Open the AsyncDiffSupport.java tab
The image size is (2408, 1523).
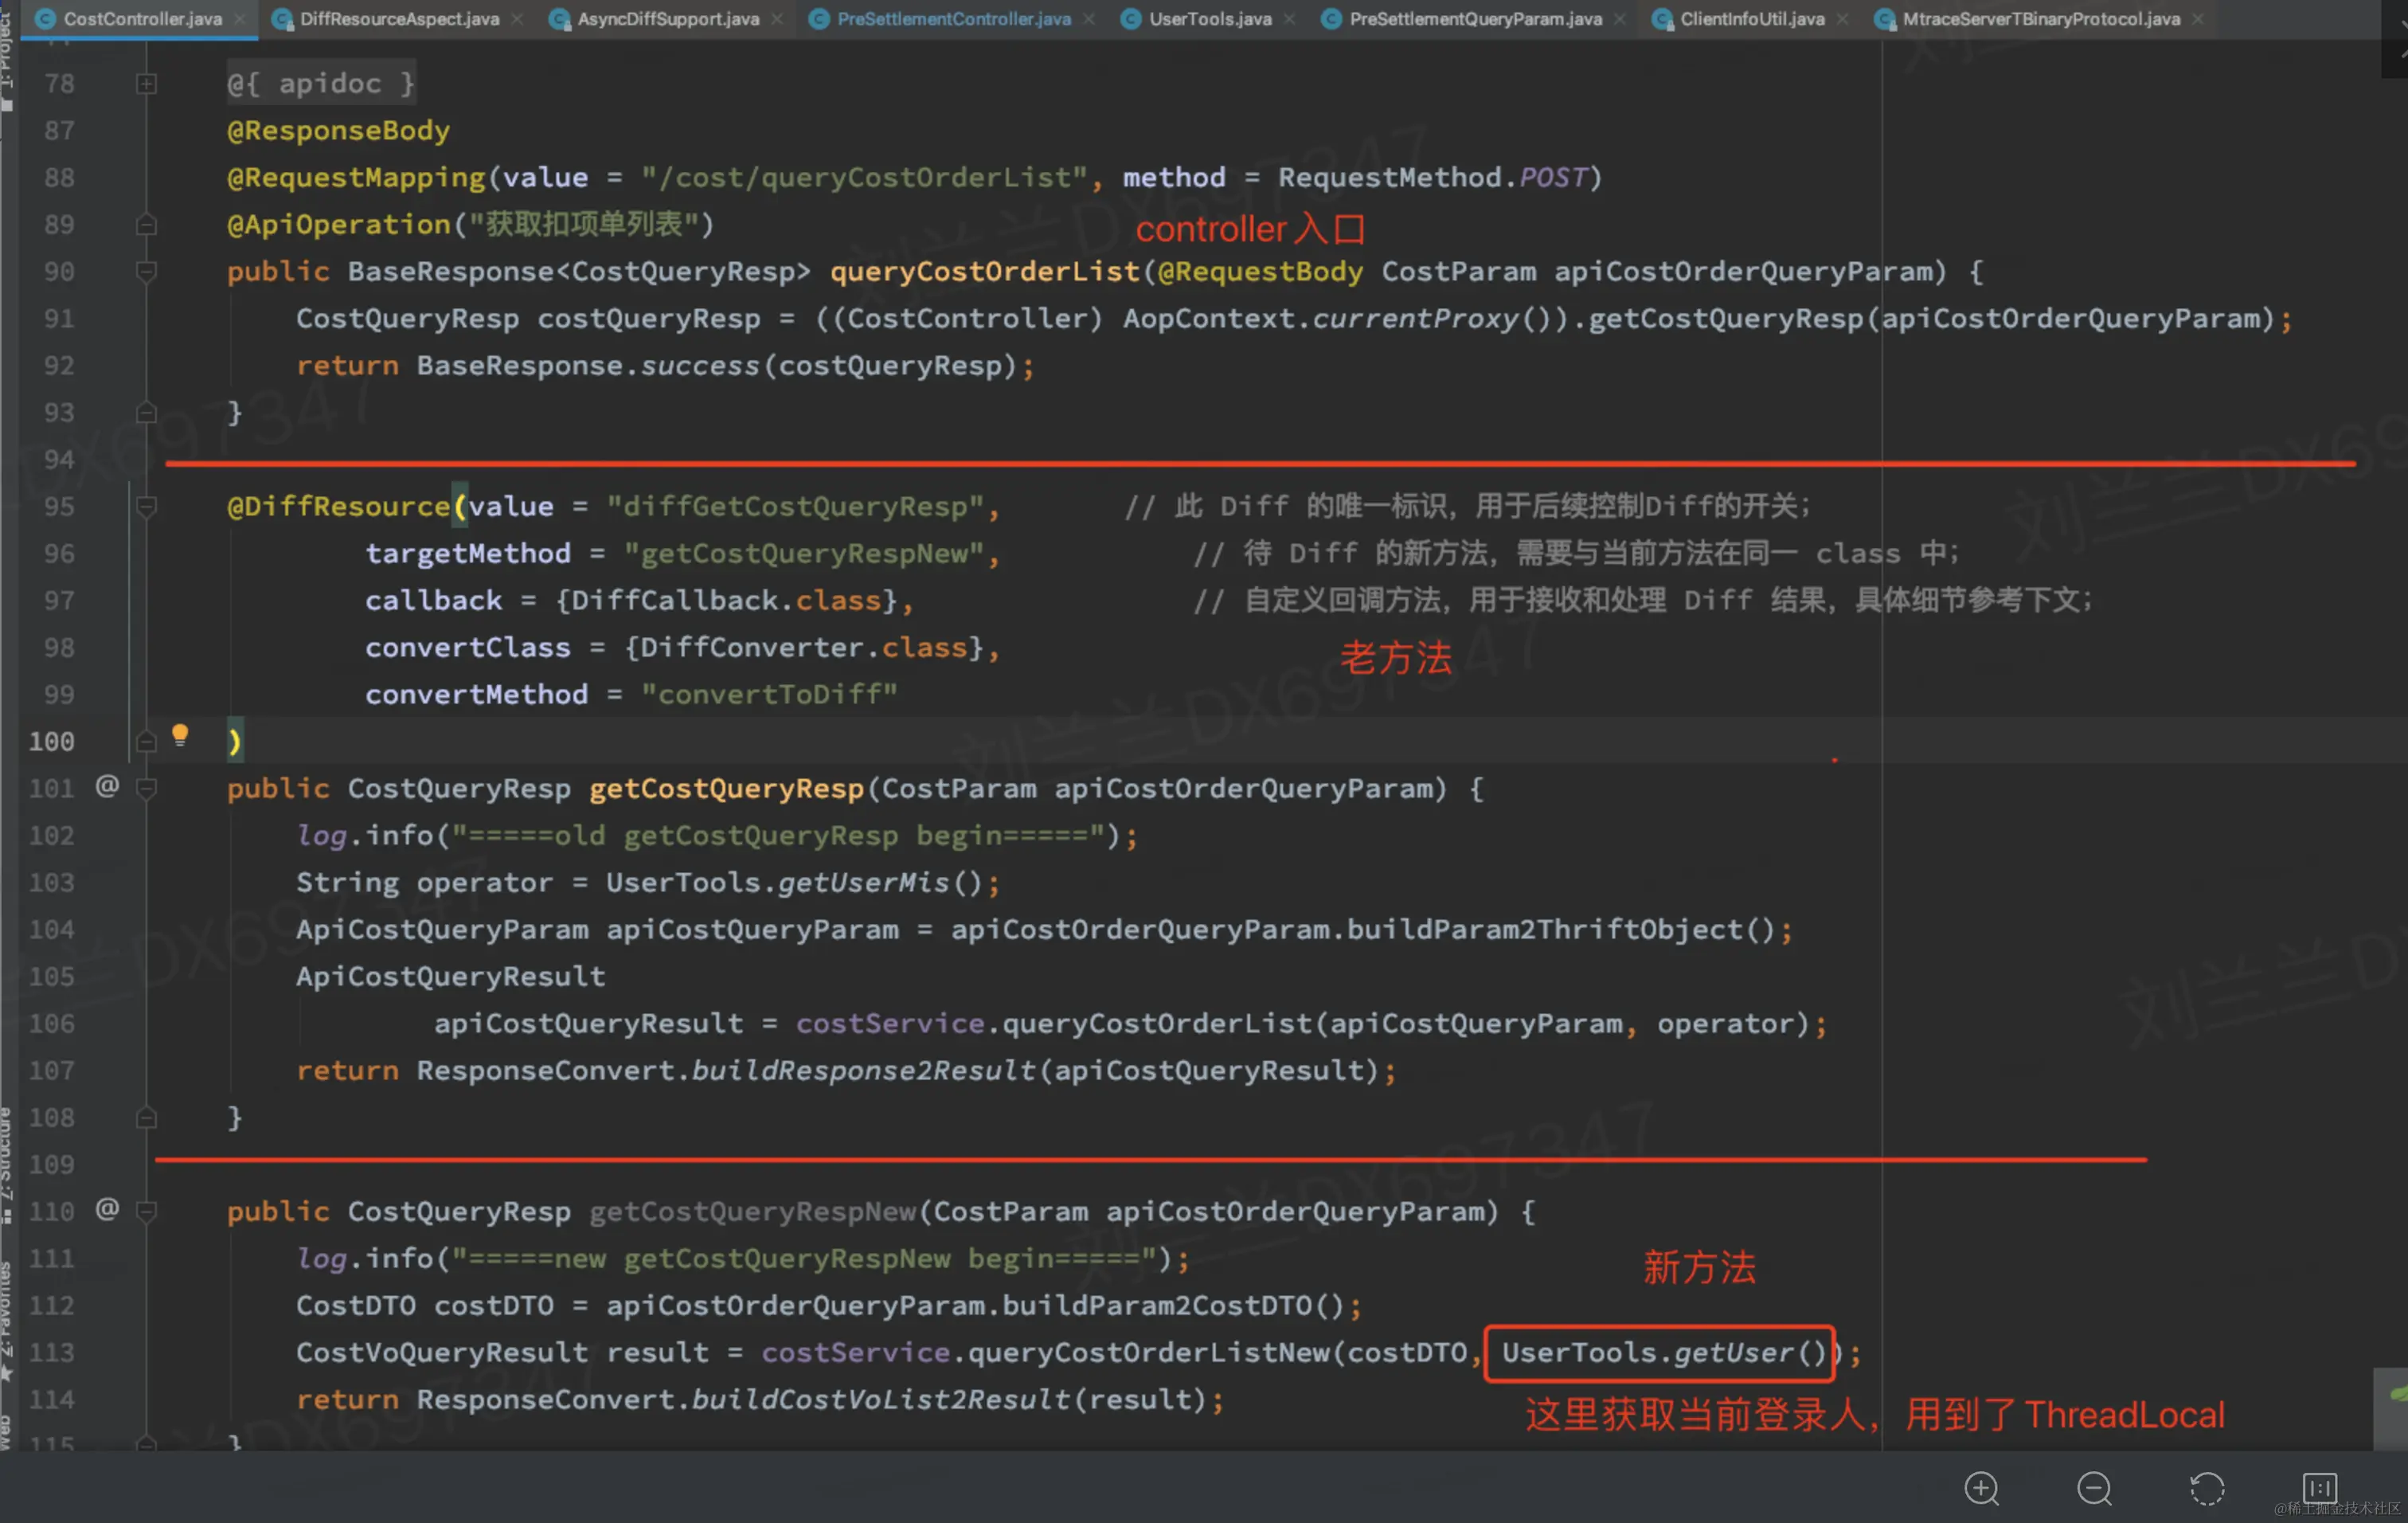[x=667, y=19]
